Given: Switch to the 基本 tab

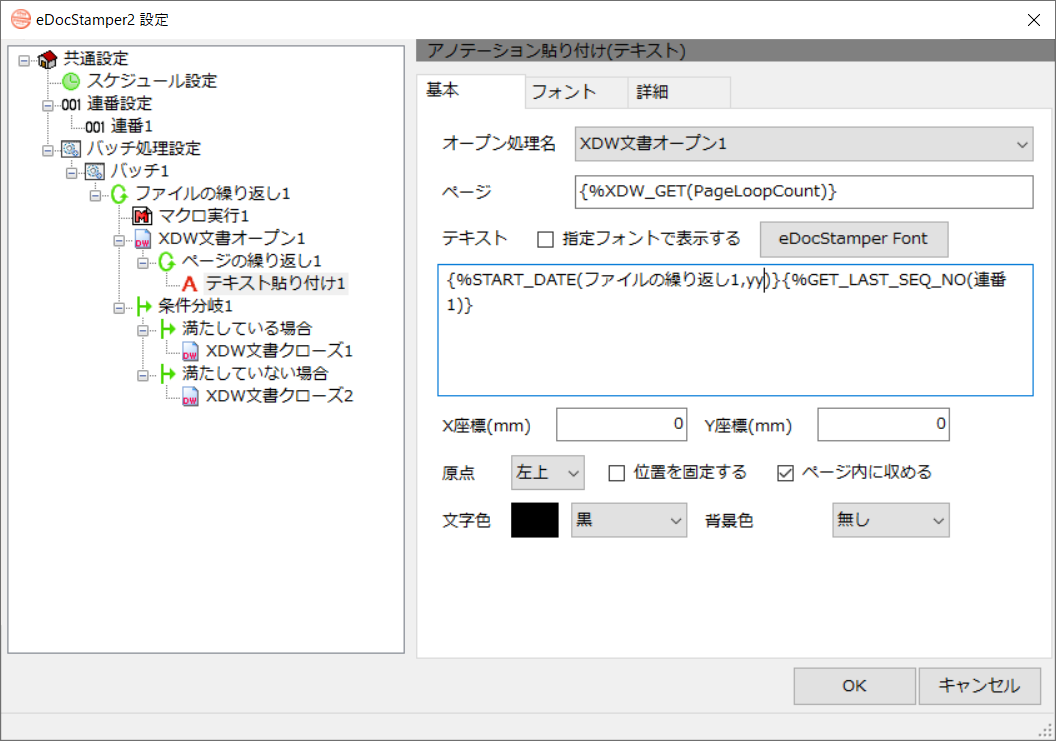Looking at the screenshot, I should (x=471, y=91).
